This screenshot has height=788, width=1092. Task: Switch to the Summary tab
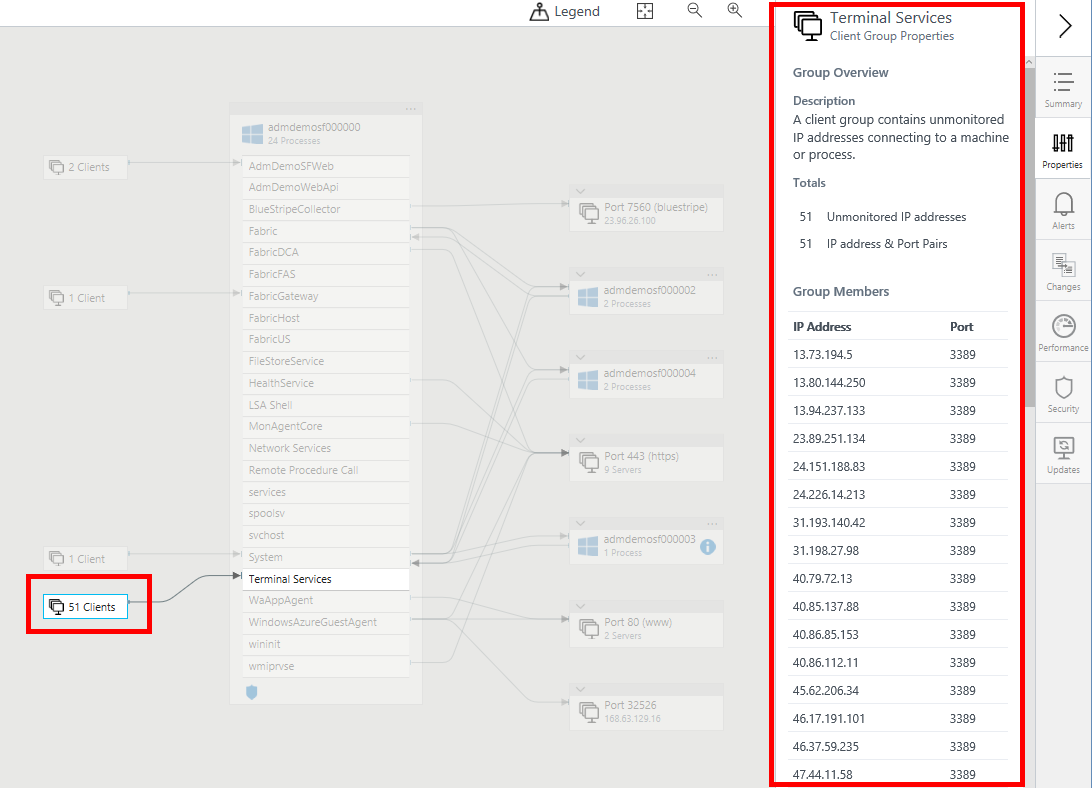pos(1063,88)
